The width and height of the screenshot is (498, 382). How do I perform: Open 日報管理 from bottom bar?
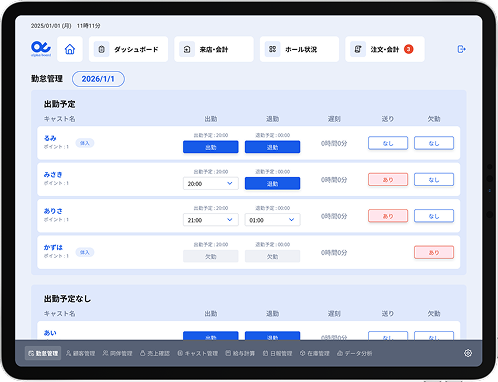(277, 353)
